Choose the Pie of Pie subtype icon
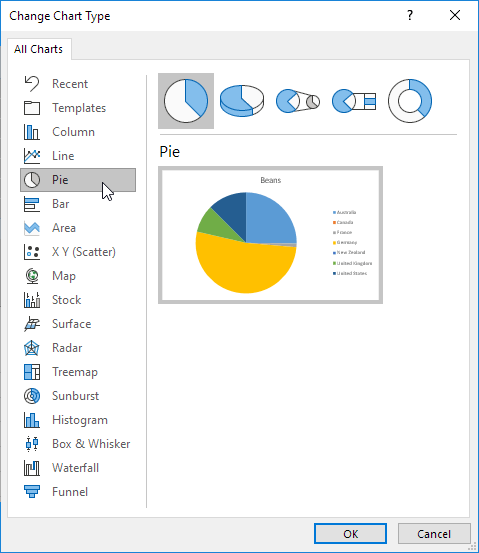 298,101
